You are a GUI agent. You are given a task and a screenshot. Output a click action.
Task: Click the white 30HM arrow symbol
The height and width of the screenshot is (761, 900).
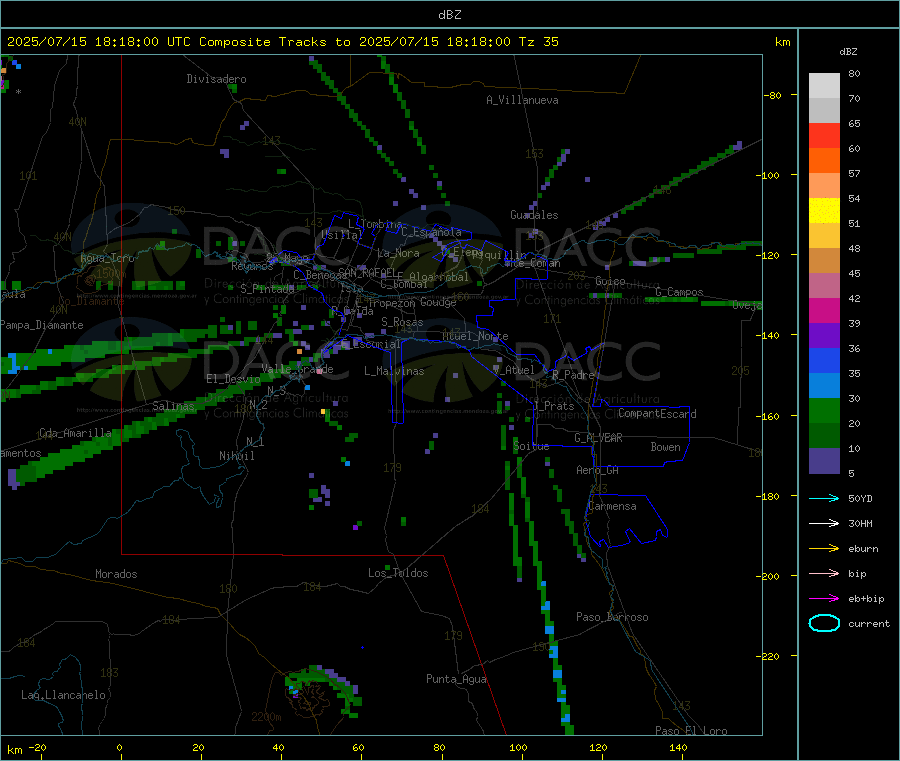(824, 523)
